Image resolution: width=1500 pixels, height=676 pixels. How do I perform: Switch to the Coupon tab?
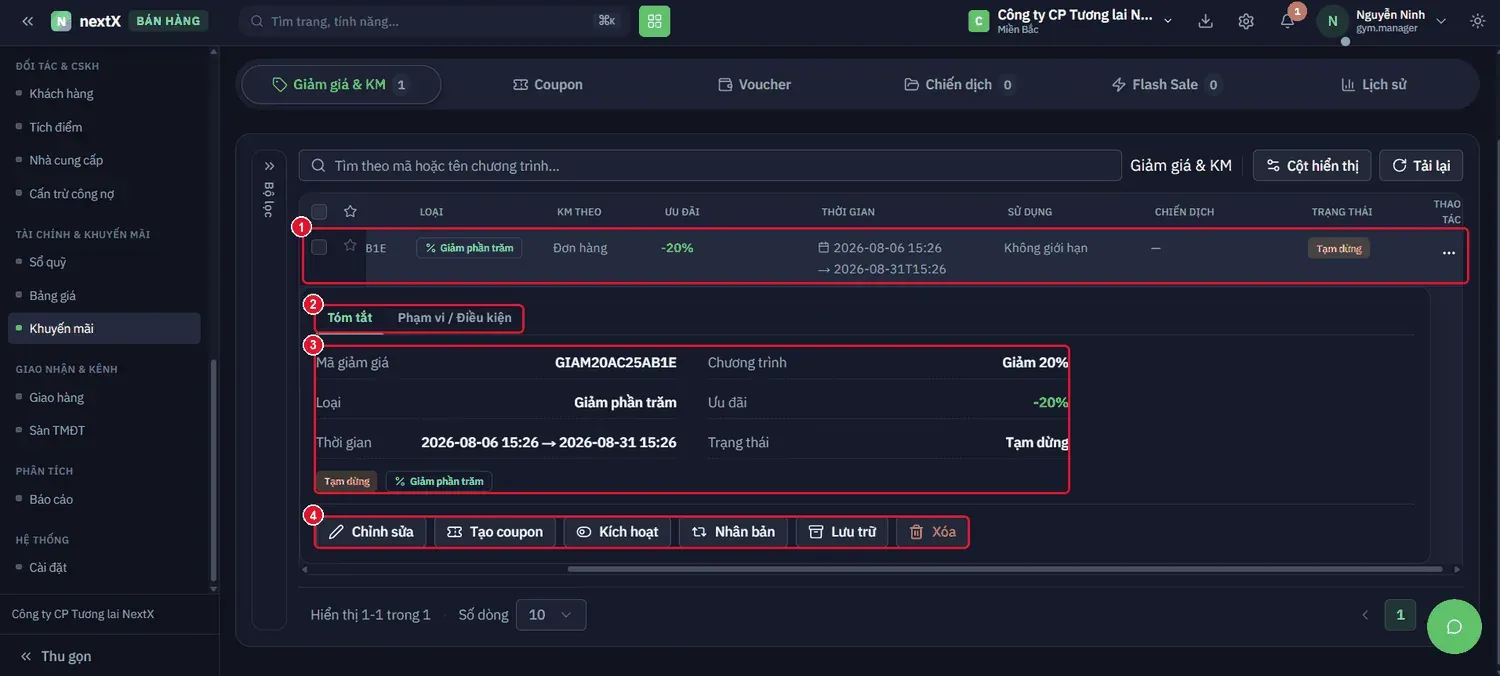[548, 85]
